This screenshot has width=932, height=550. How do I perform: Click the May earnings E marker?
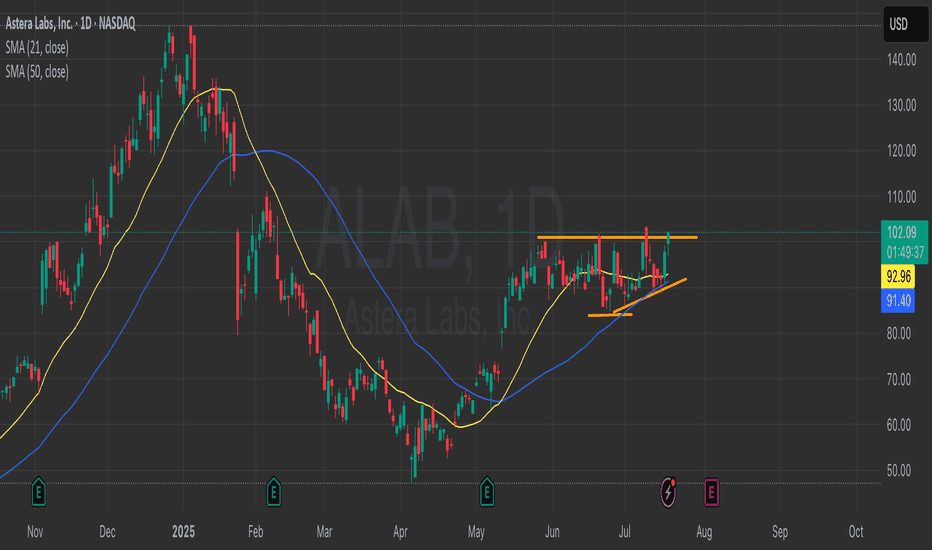click(x=487, y=492)
